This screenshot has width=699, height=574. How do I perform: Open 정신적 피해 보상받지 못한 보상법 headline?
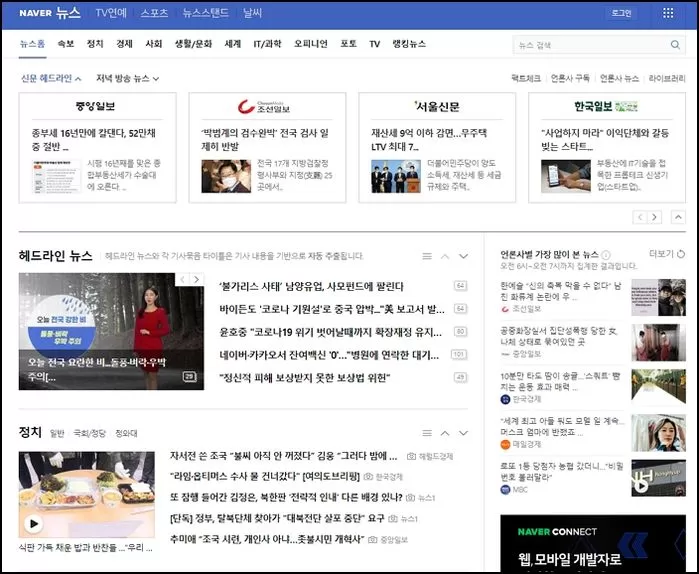(x=304, y=378)
